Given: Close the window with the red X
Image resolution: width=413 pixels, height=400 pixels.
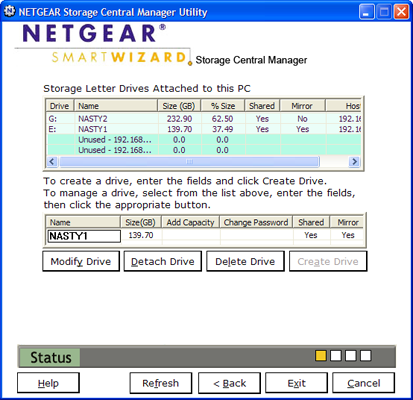Looking at the screenshot, I should pyautogui.click(x=401, y=12).
